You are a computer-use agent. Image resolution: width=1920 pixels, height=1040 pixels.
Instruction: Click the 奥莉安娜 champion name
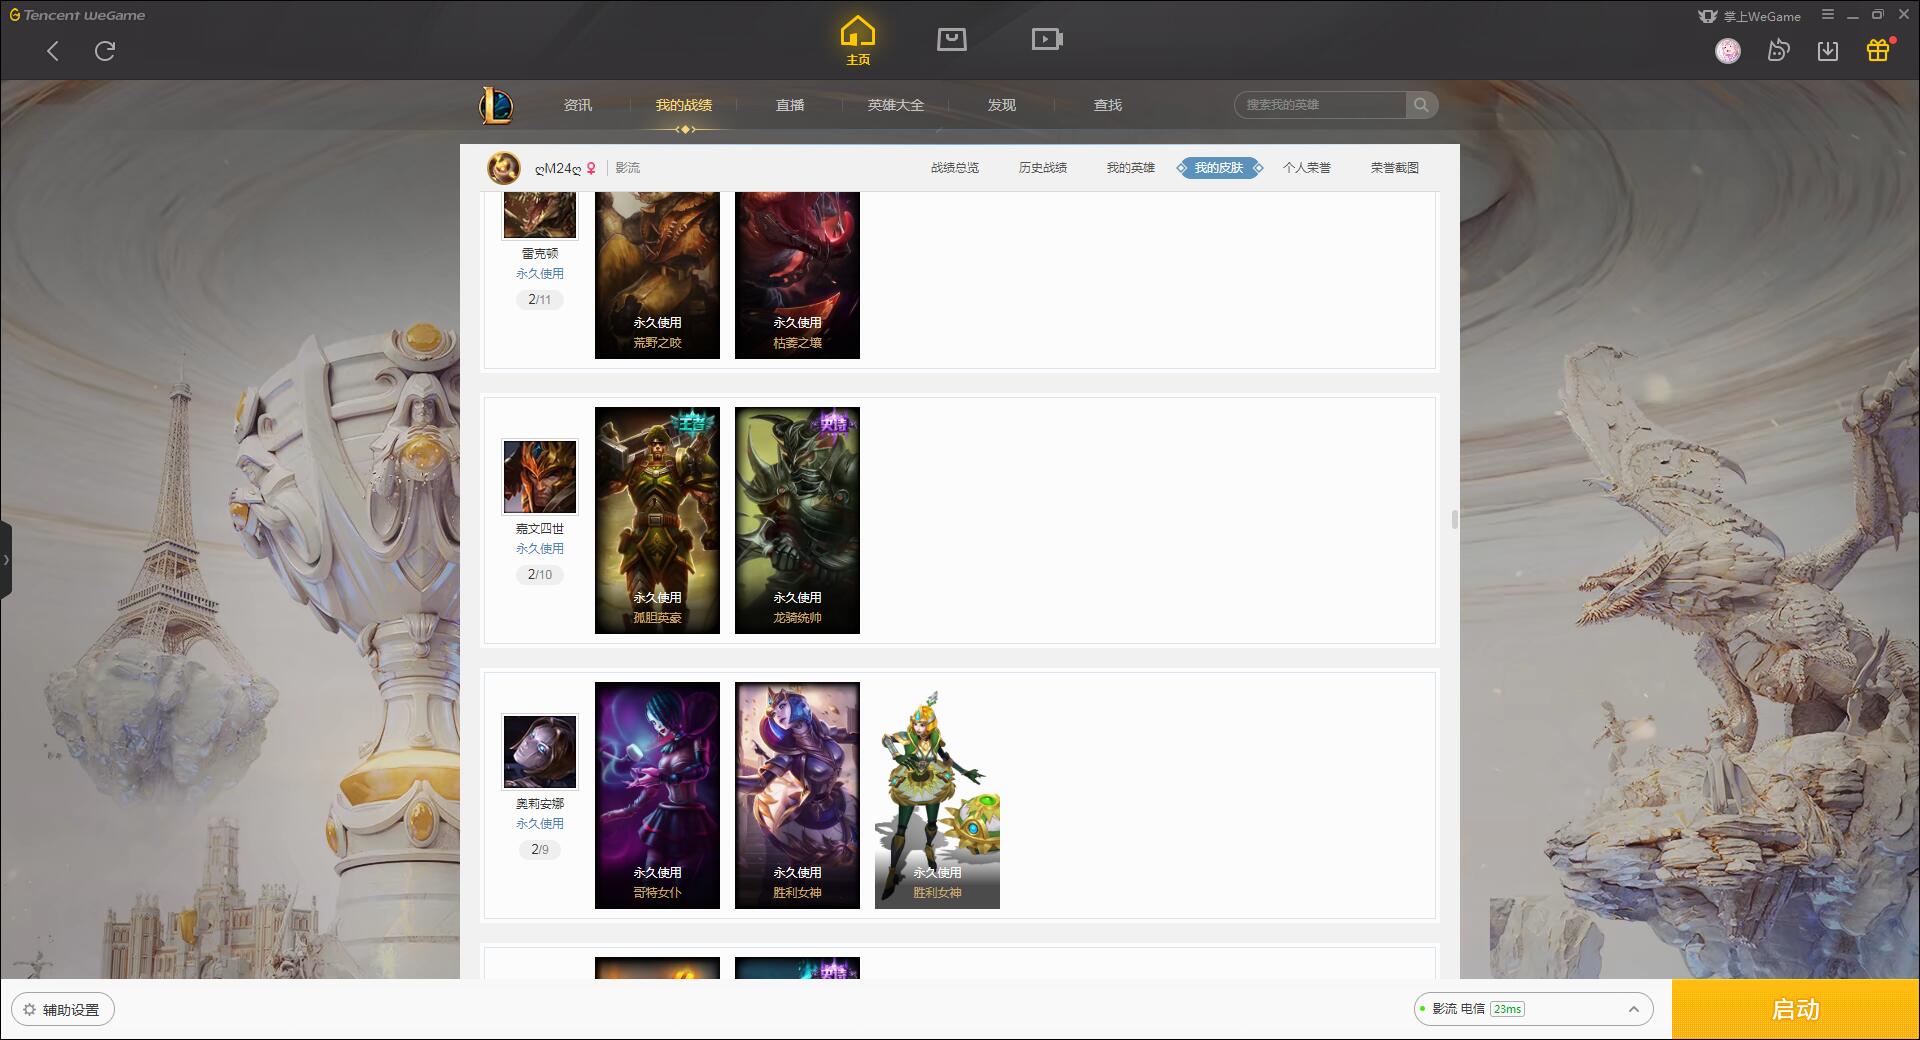(x=540, y=804)
